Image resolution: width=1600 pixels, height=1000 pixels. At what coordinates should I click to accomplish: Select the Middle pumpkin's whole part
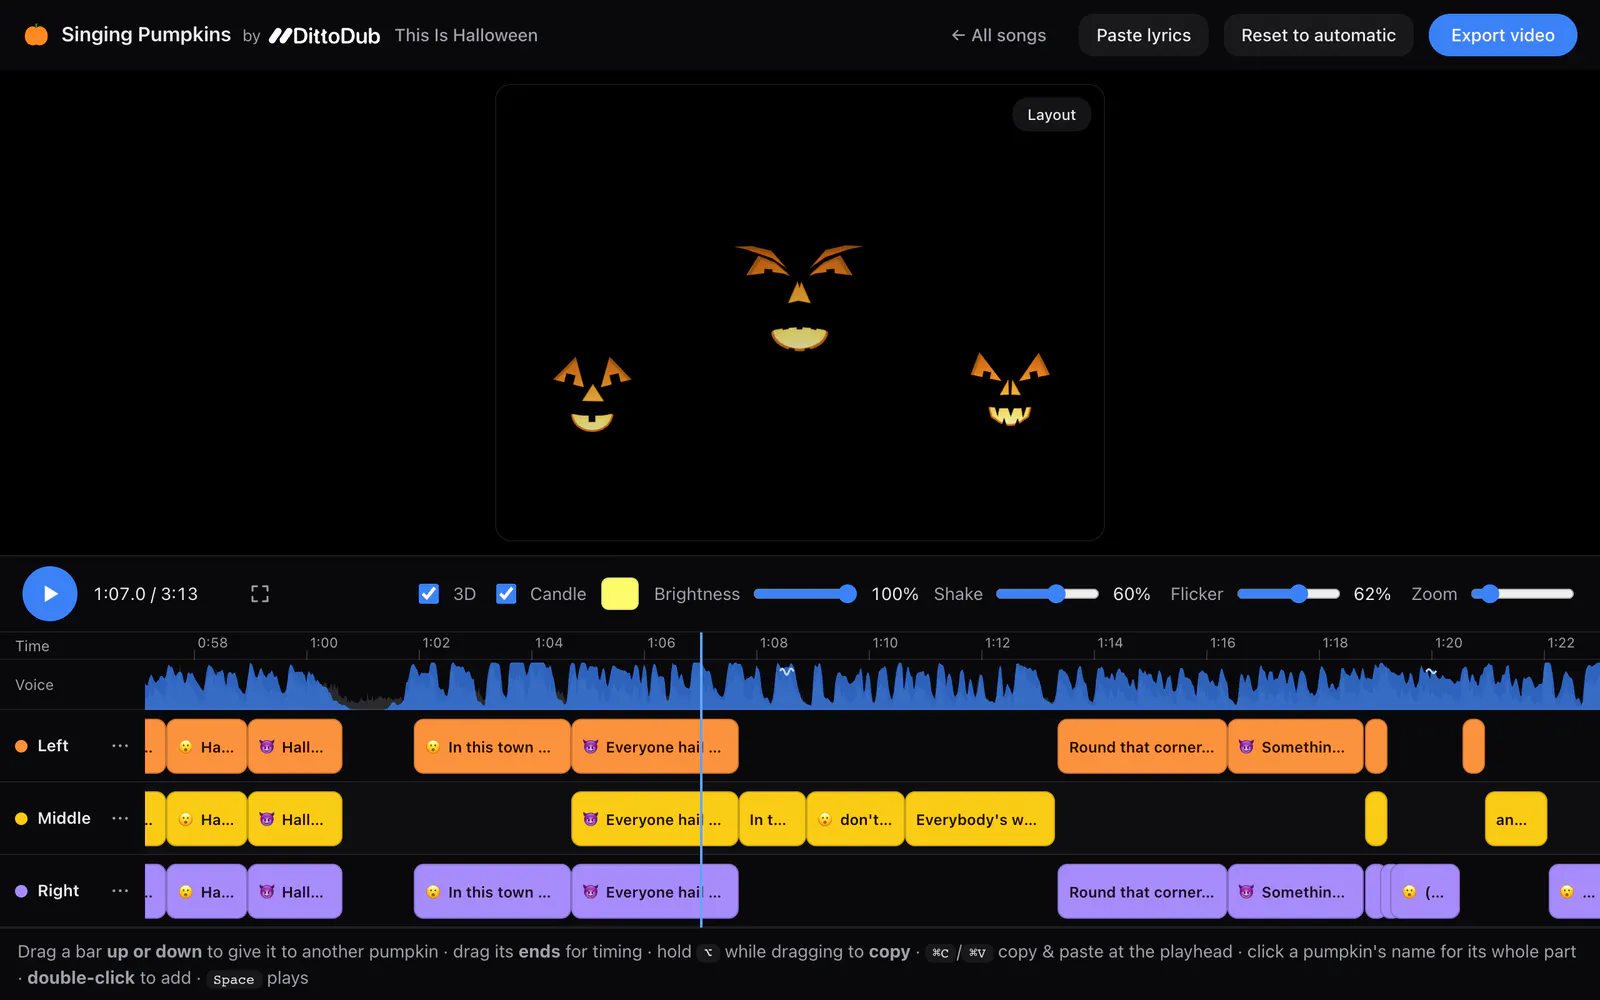click(64, 818)
